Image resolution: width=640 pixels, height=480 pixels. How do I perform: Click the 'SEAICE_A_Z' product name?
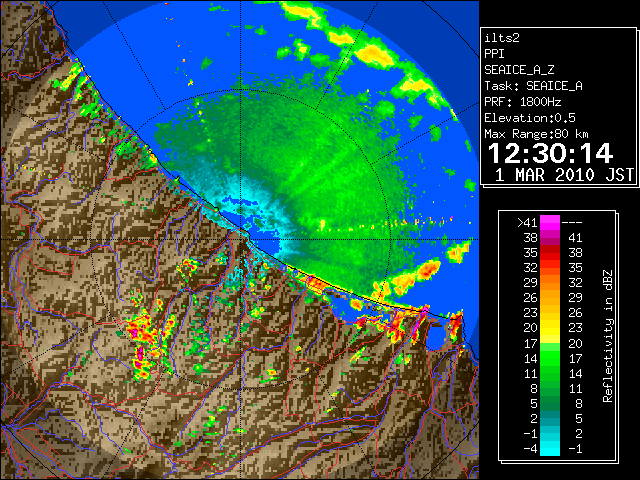coord(519,70)
